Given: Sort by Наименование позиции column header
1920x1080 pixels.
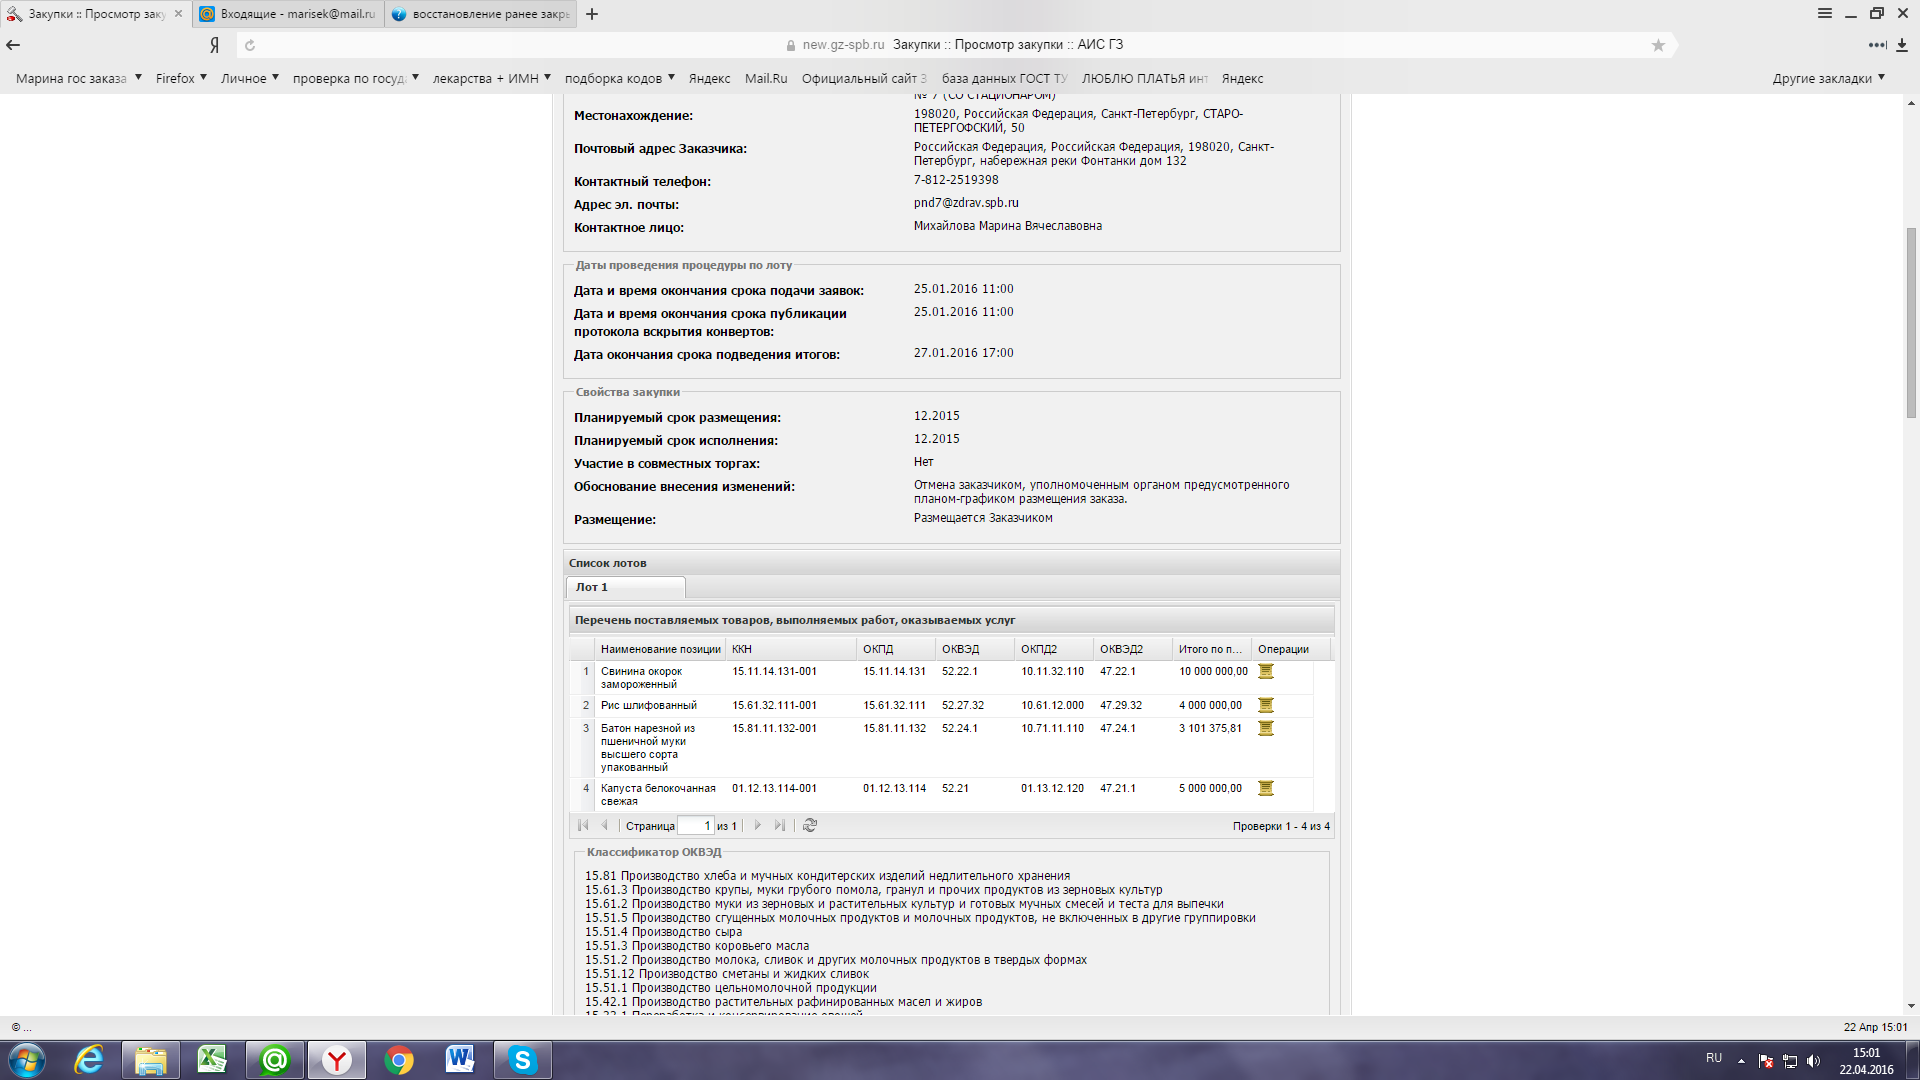Looking at the screenshot, I should click(x=660, y=649).
